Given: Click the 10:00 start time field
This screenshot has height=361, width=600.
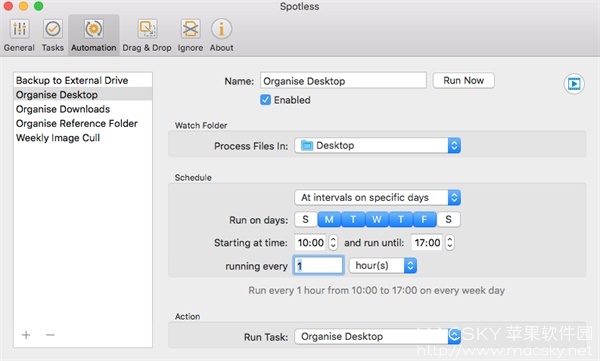Looking at the screenshot, I should (310, 242).
